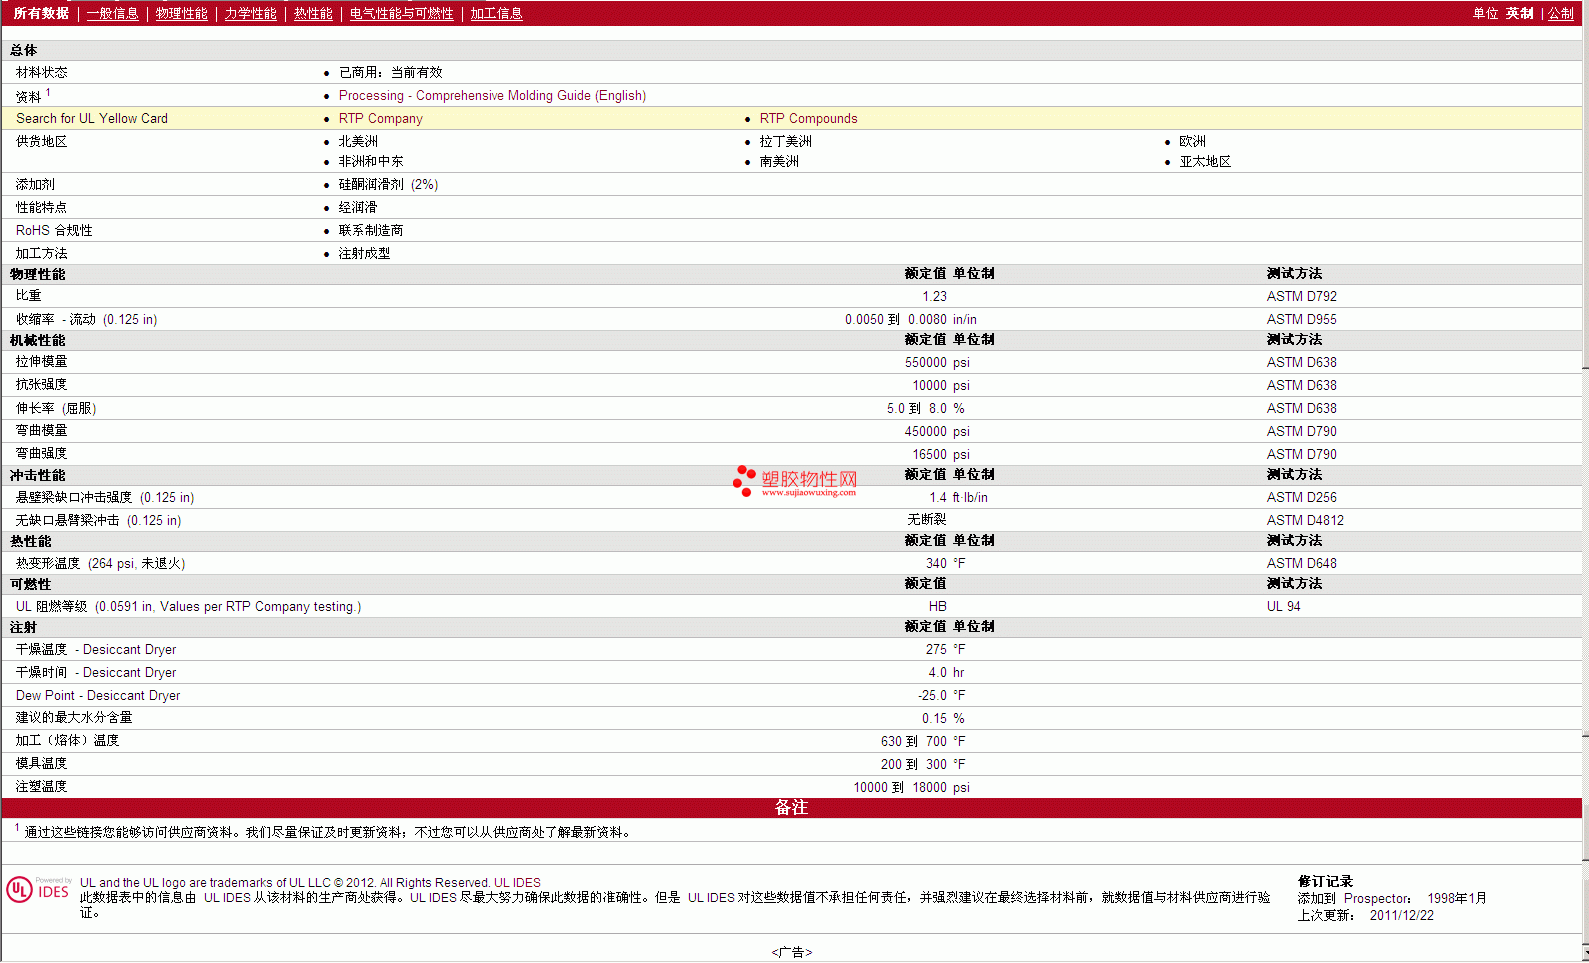Click the right-edge vertical scrollbar
The image size is (1589, 963).
point(1585,480)
